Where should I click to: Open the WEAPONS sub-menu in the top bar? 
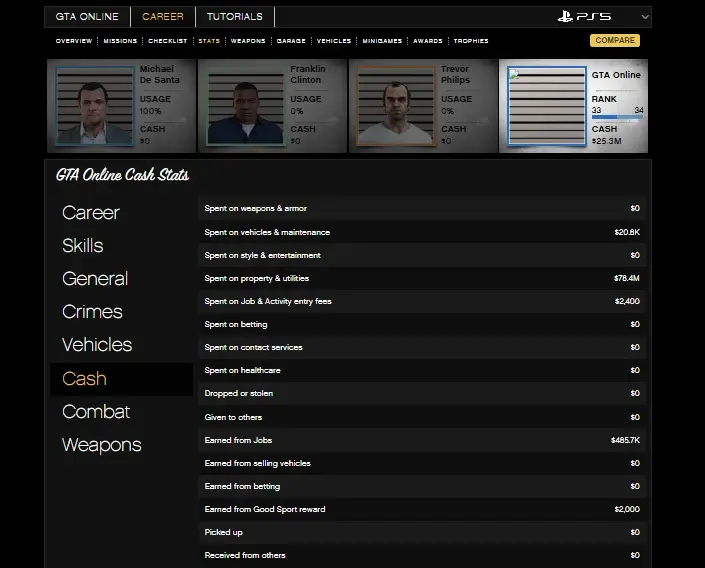248,41
